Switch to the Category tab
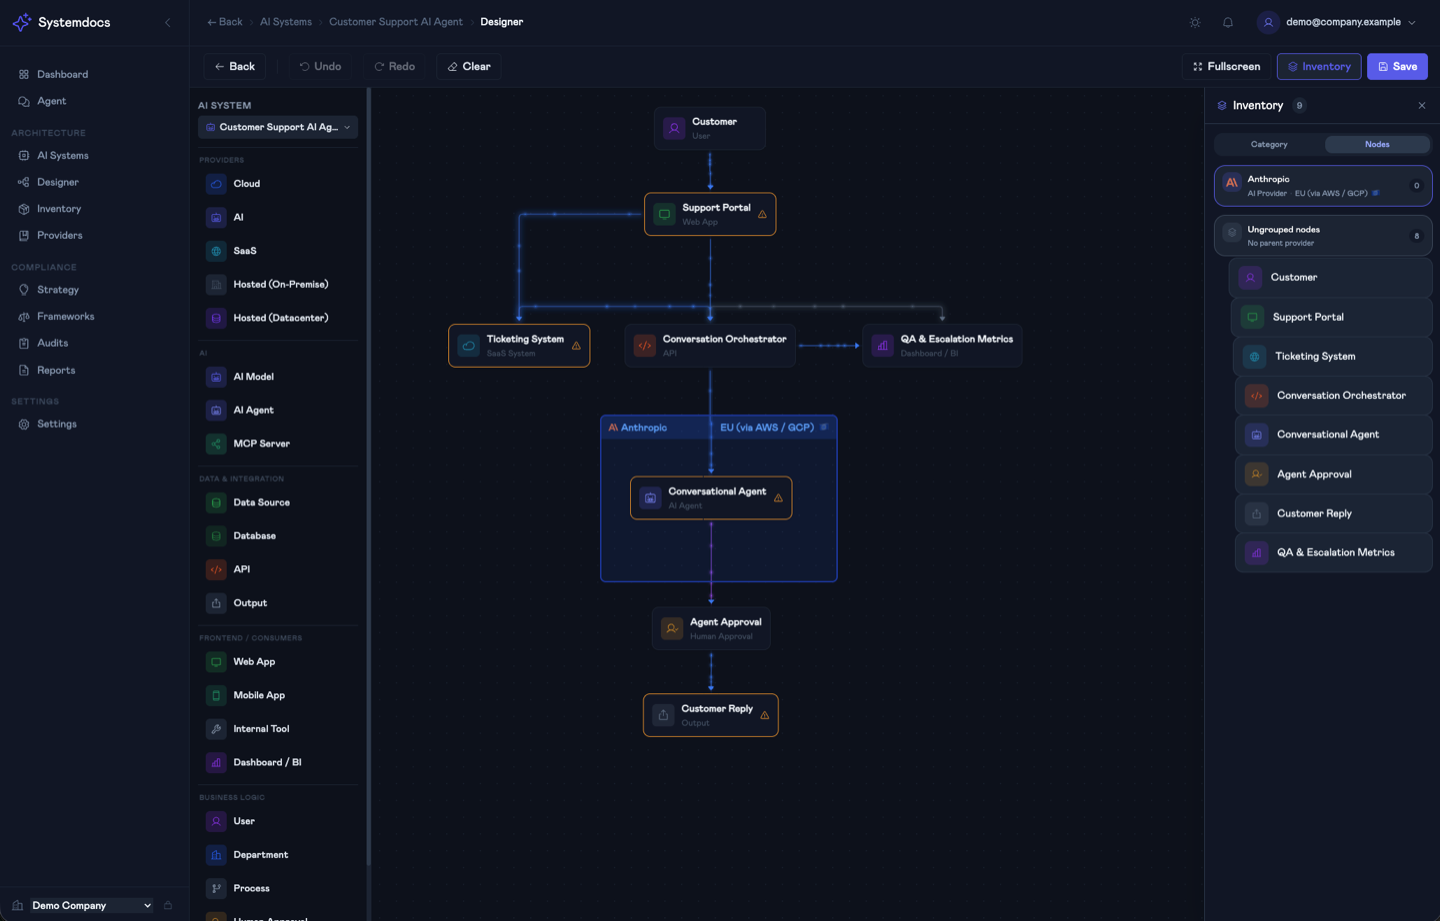Image resolution: width=1440 pixels, height=921 pixels. [x=1269, y=144]
